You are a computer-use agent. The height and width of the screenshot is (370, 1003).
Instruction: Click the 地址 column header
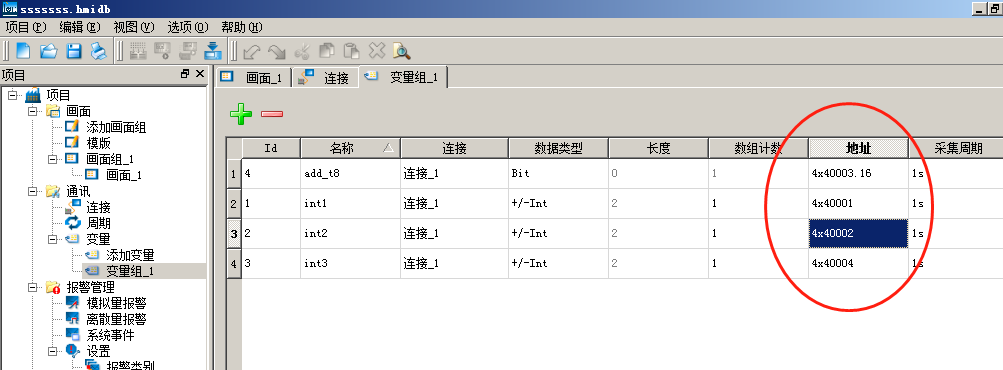(858, 149)
